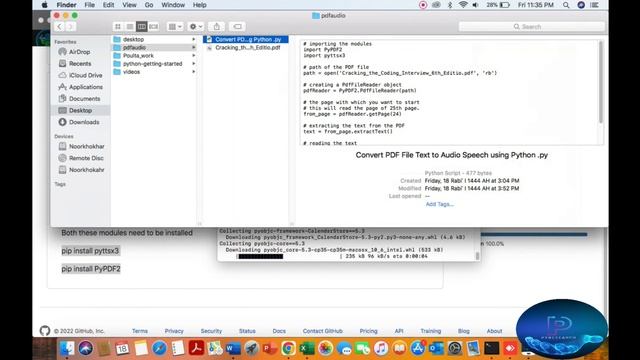Viewport: 640px width, 360px height.
Task: Click the Pricing footer link
Action: coord(369,331)
